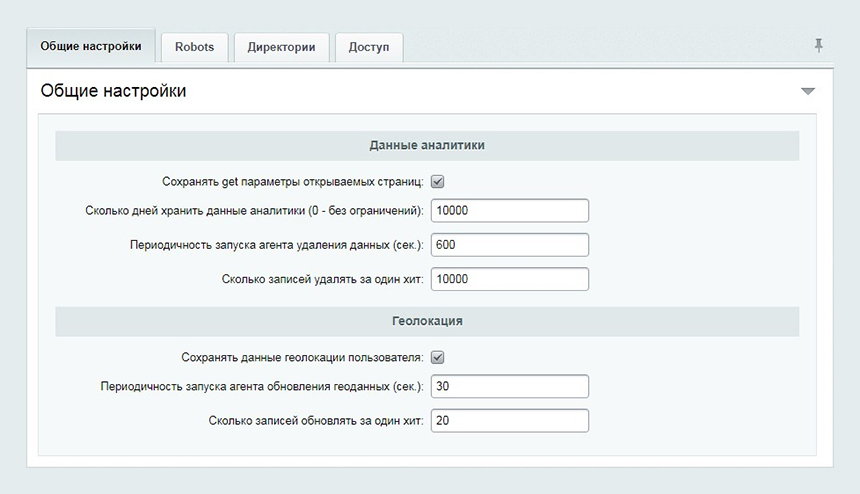Focus the Сколько записей обновлять за один хит field
Screen dimensions: 860x494
tap(510, 421)
